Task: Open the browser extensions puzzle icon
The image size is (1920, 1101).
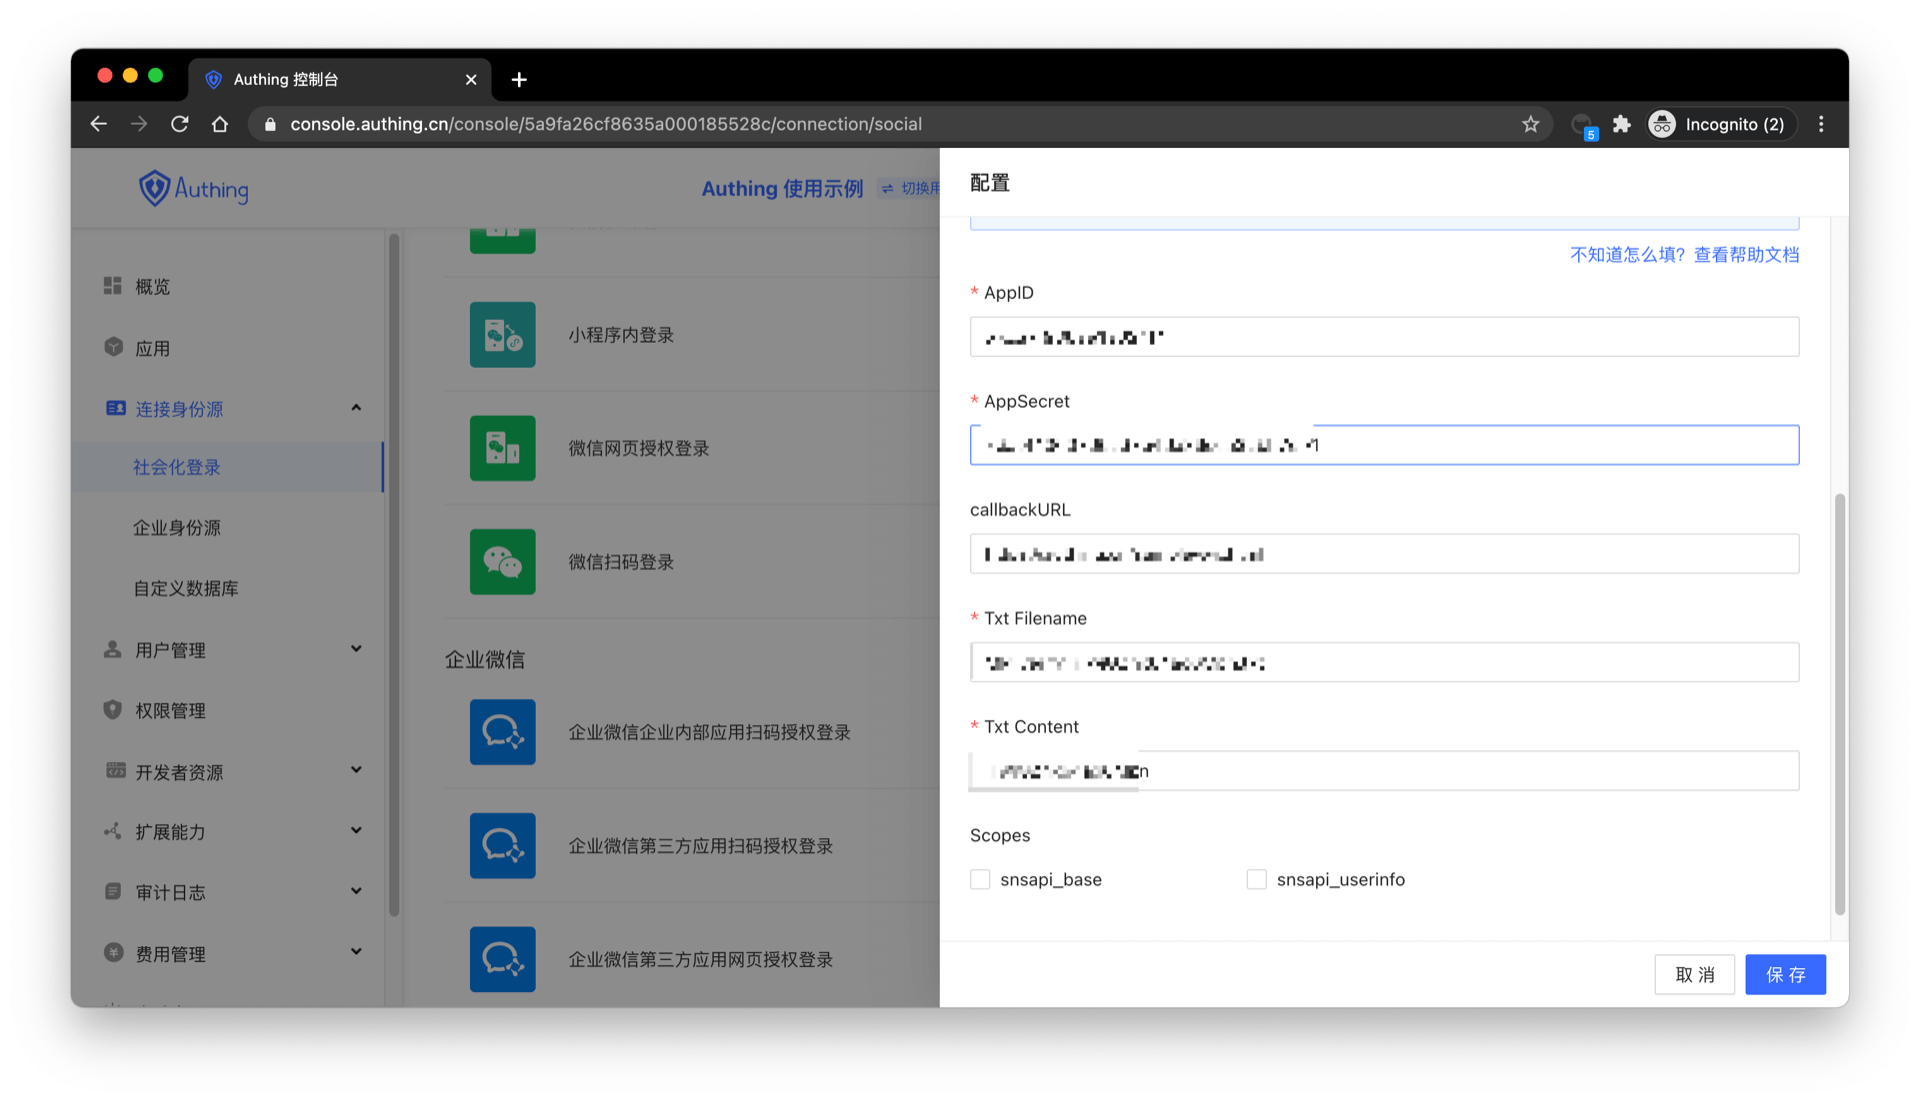Action: [1622, 124]
